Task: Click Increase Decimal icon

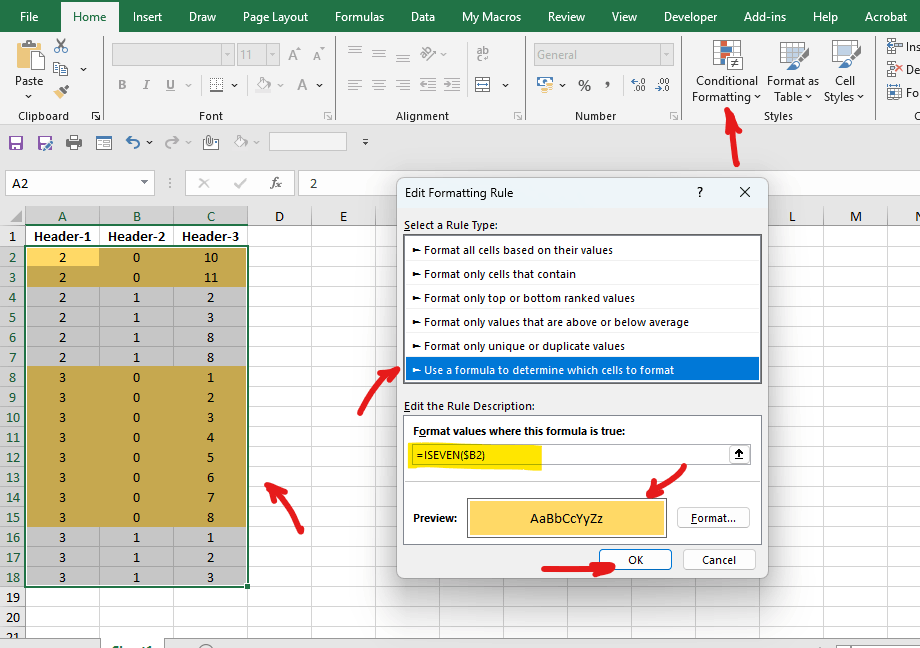Action: (638, 86)
